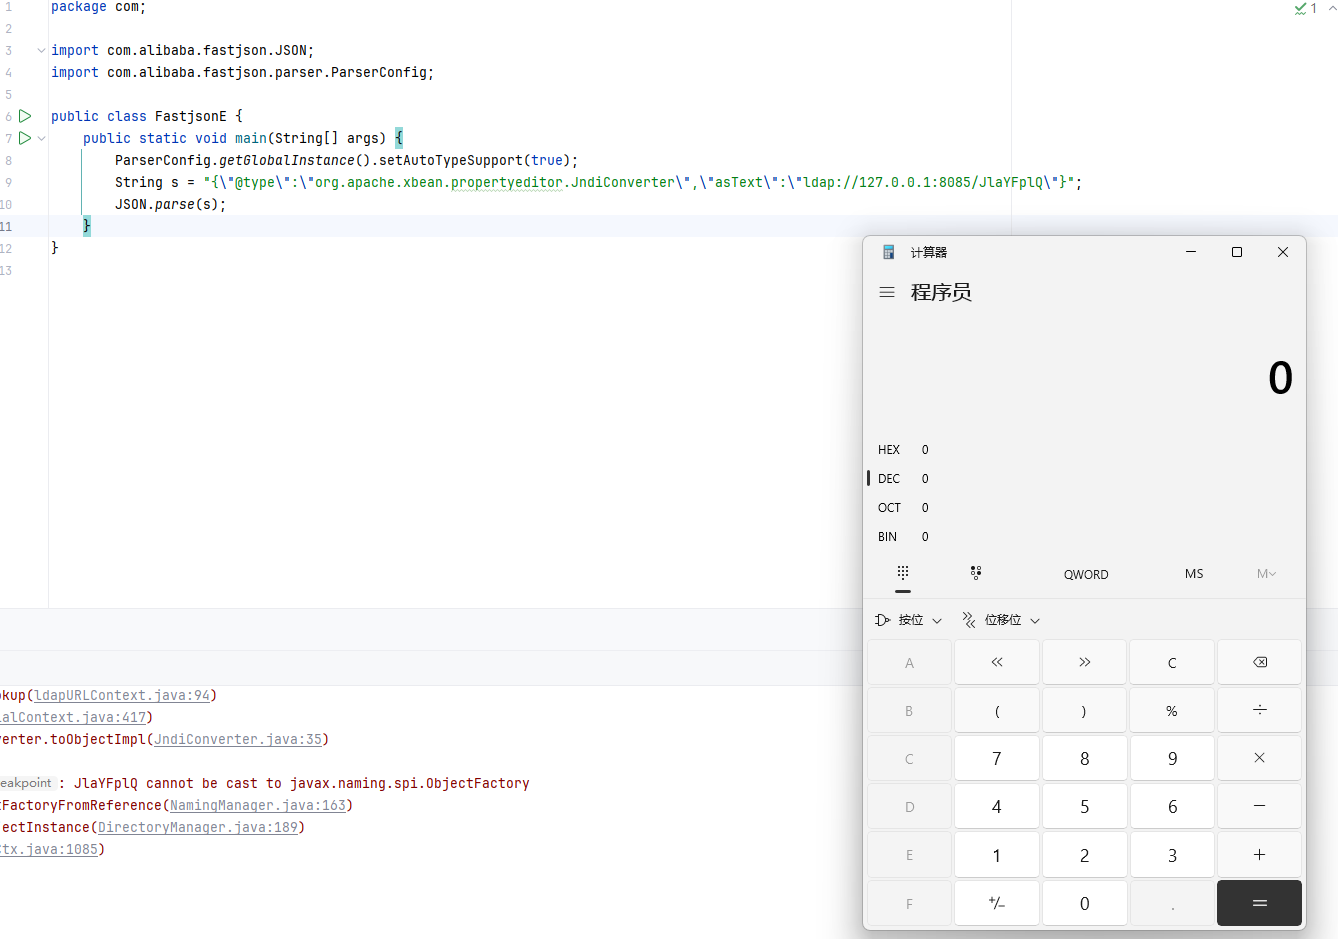1338x939 pixels.
Task: Click the divide key in Calculator
Action: [1260, 710]
